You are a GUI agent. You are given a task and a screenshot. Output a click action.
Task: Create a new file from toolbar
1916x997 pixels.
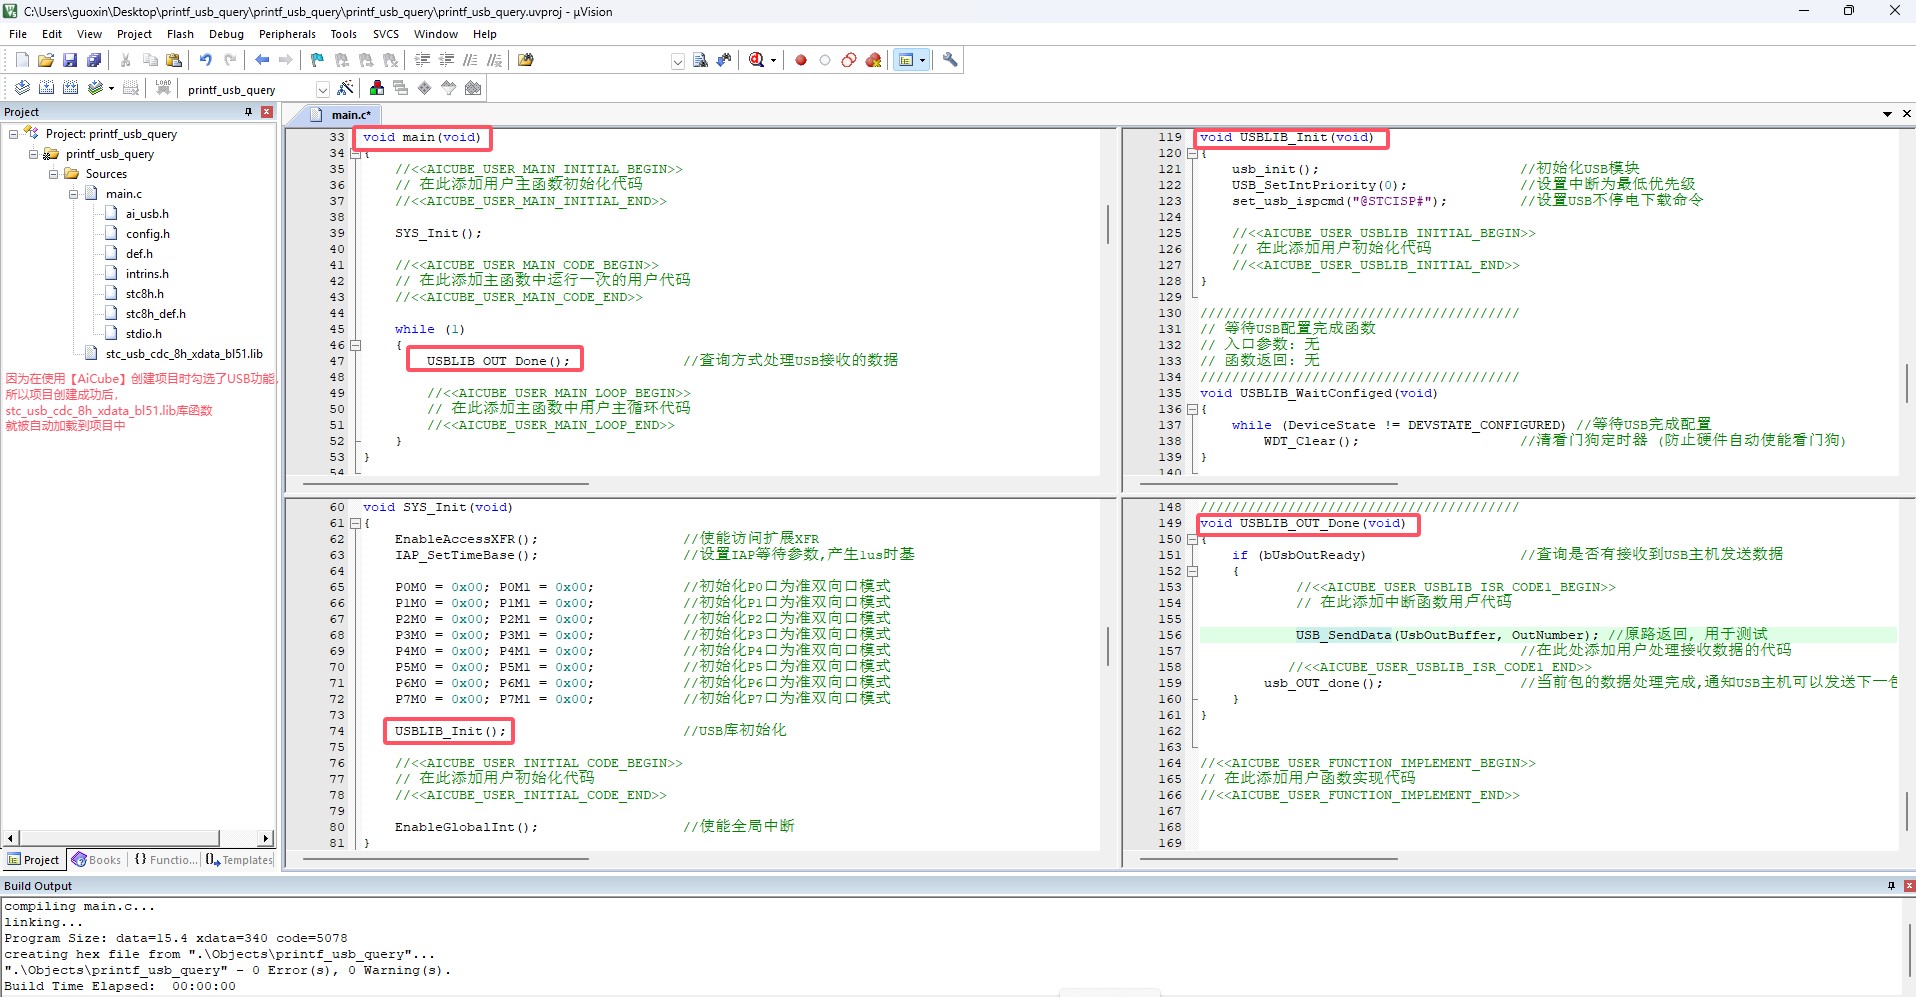point(22,60)
